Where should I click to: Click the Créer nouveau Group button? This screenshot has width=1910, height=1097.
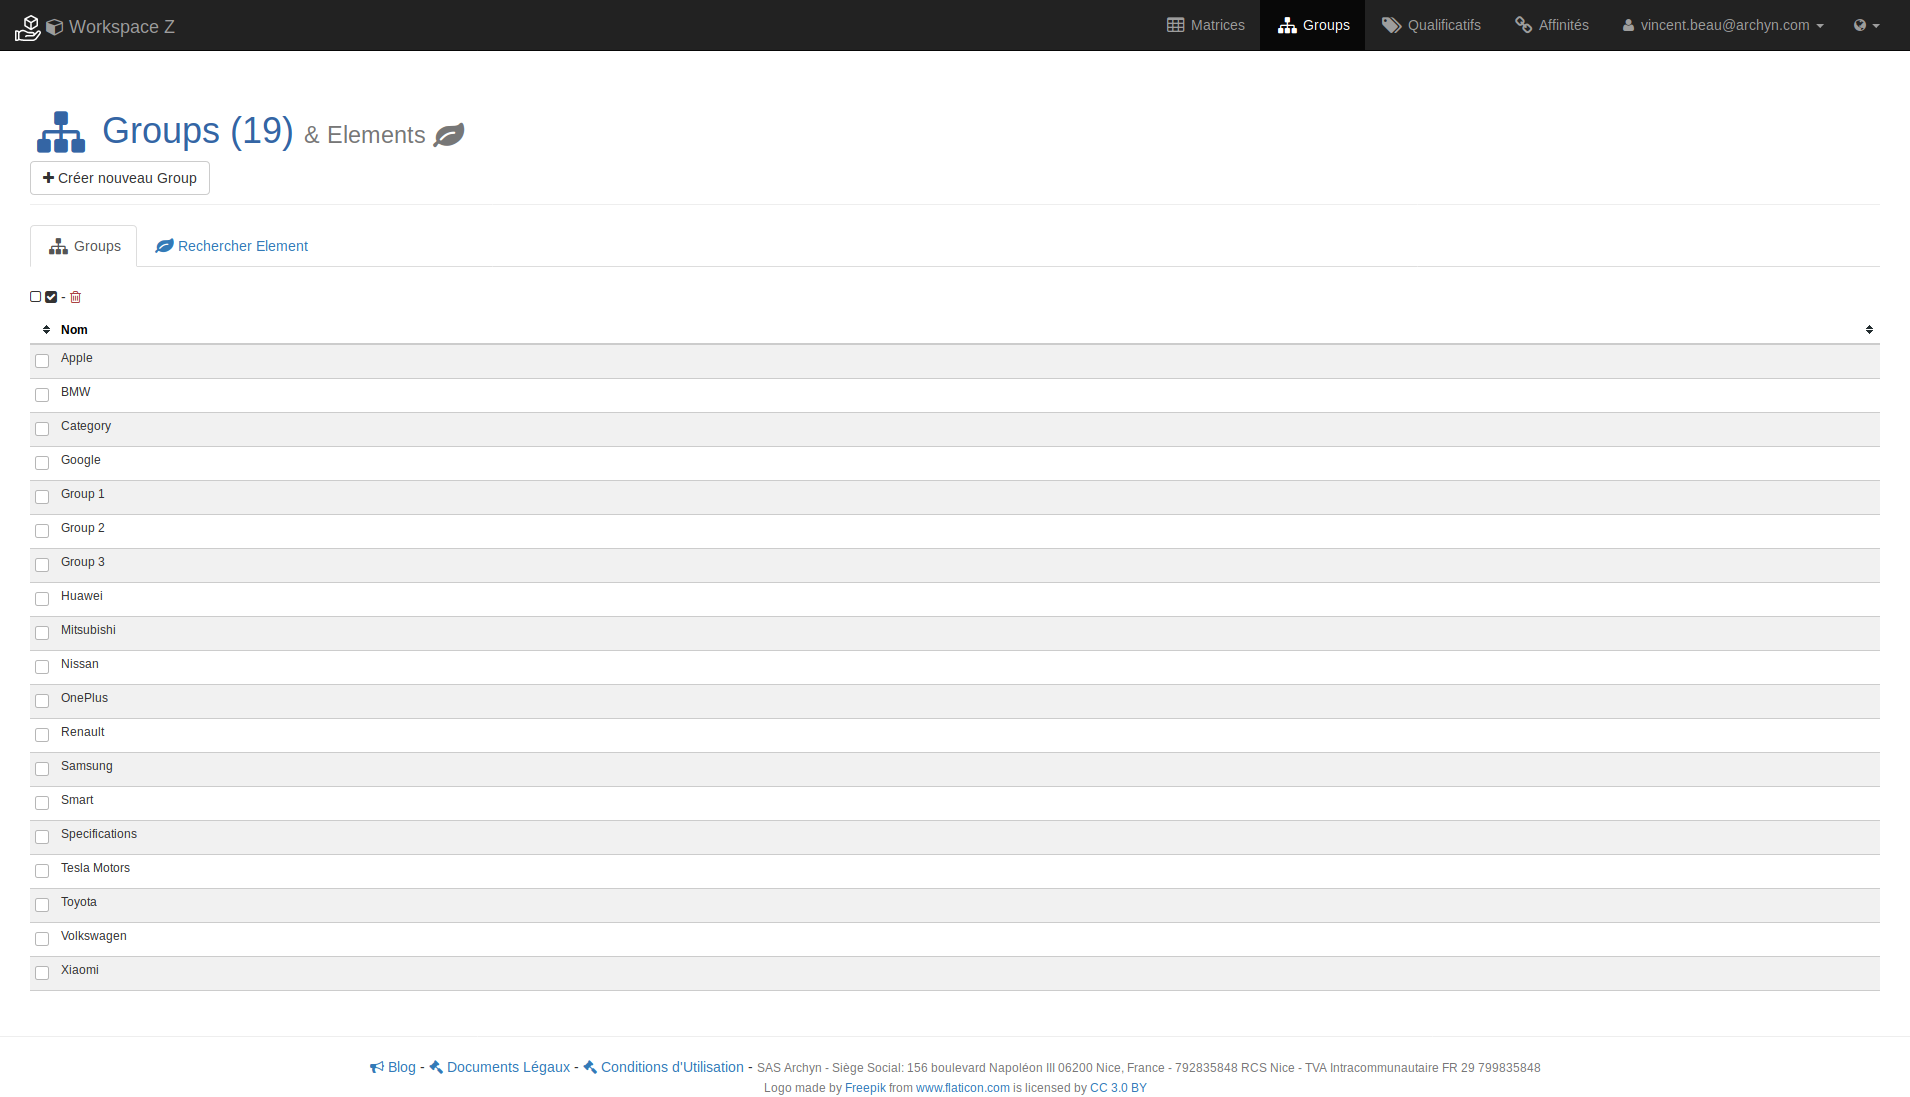tap(120, 178)
